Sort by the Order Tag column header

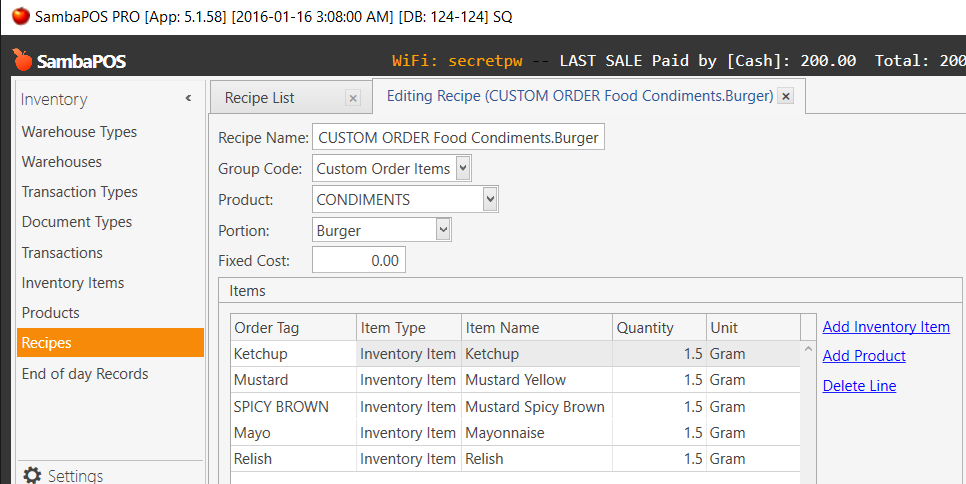pyautogui.click(x=294, y=328)
